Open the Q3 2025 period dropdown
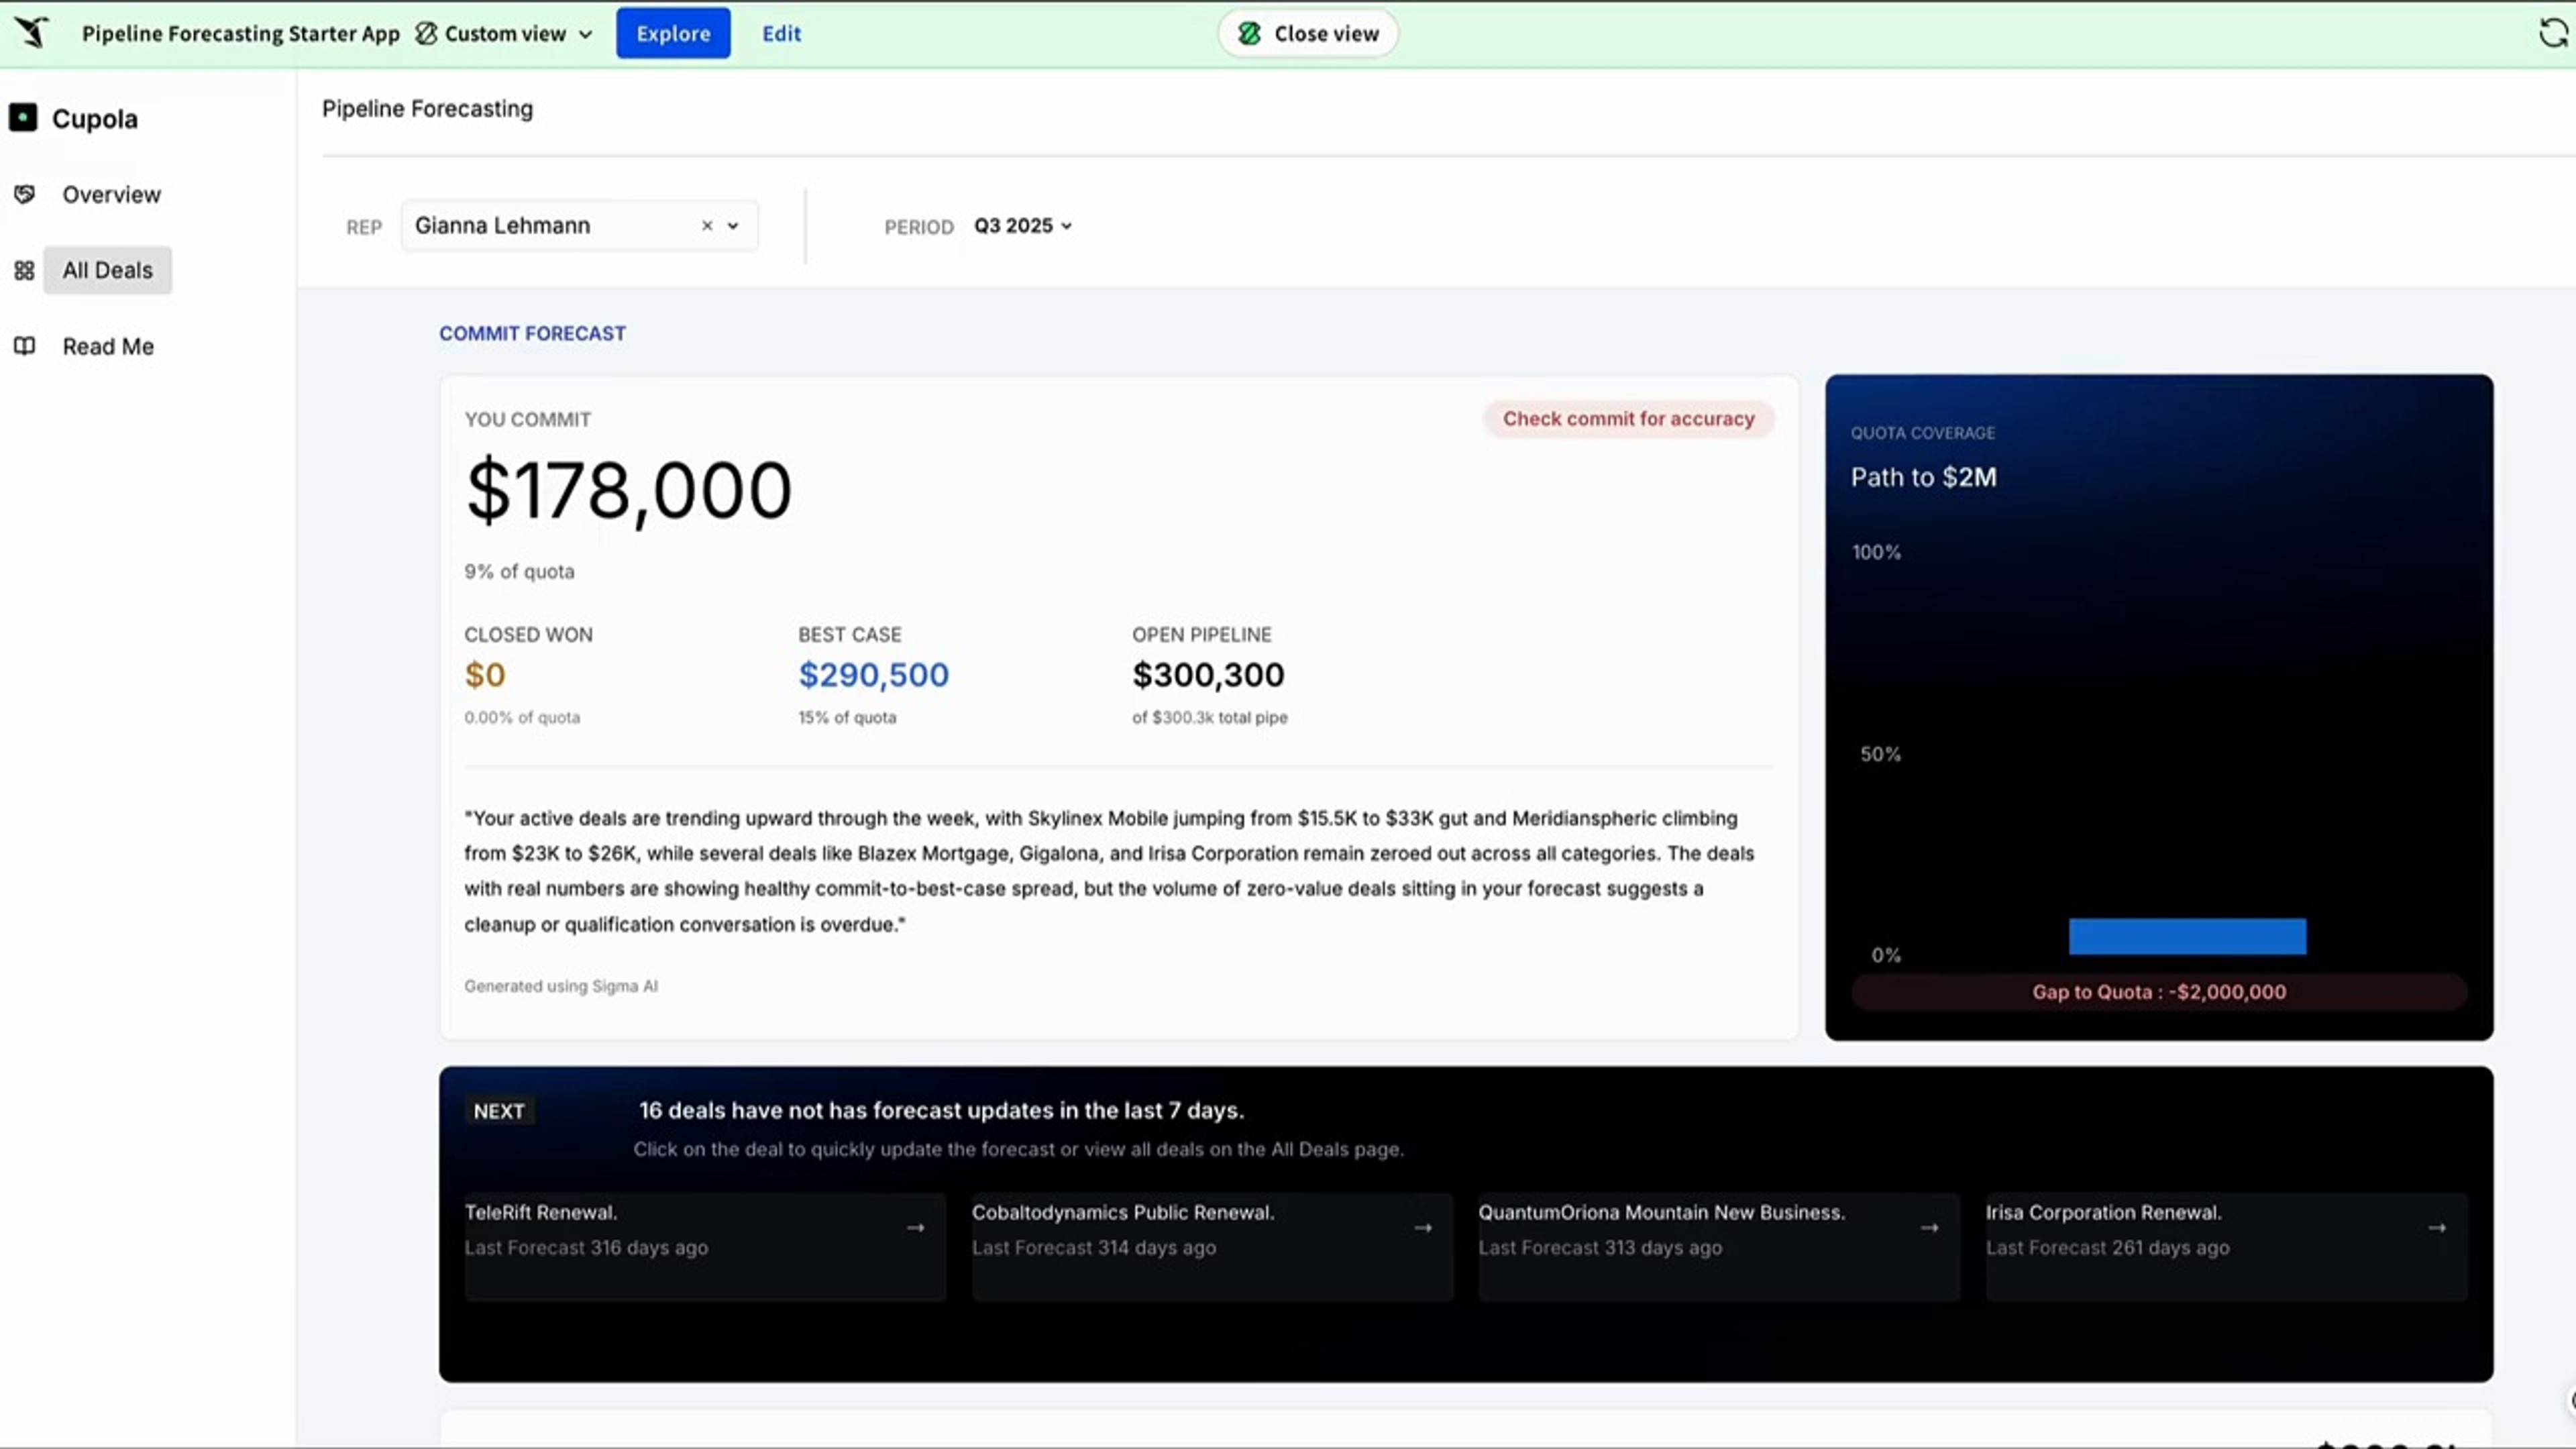The width and height of the screenshot is (2576, 1449). coord(1023,226)
